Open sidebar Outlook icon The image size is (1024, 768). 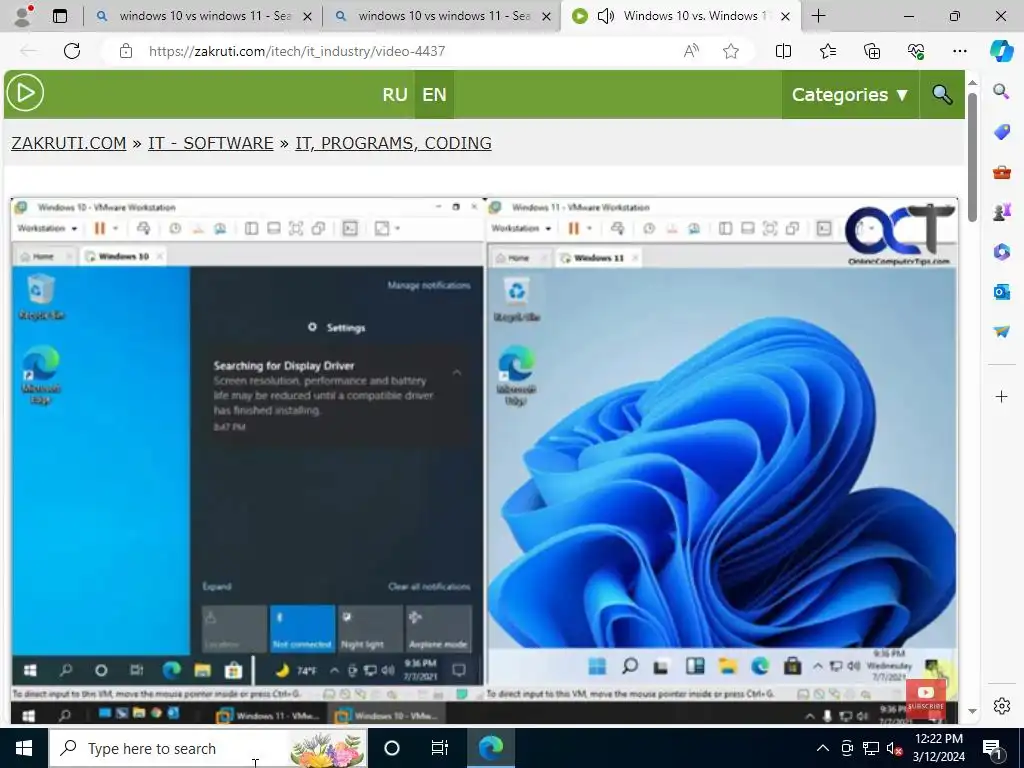[x=1001, y=291]
